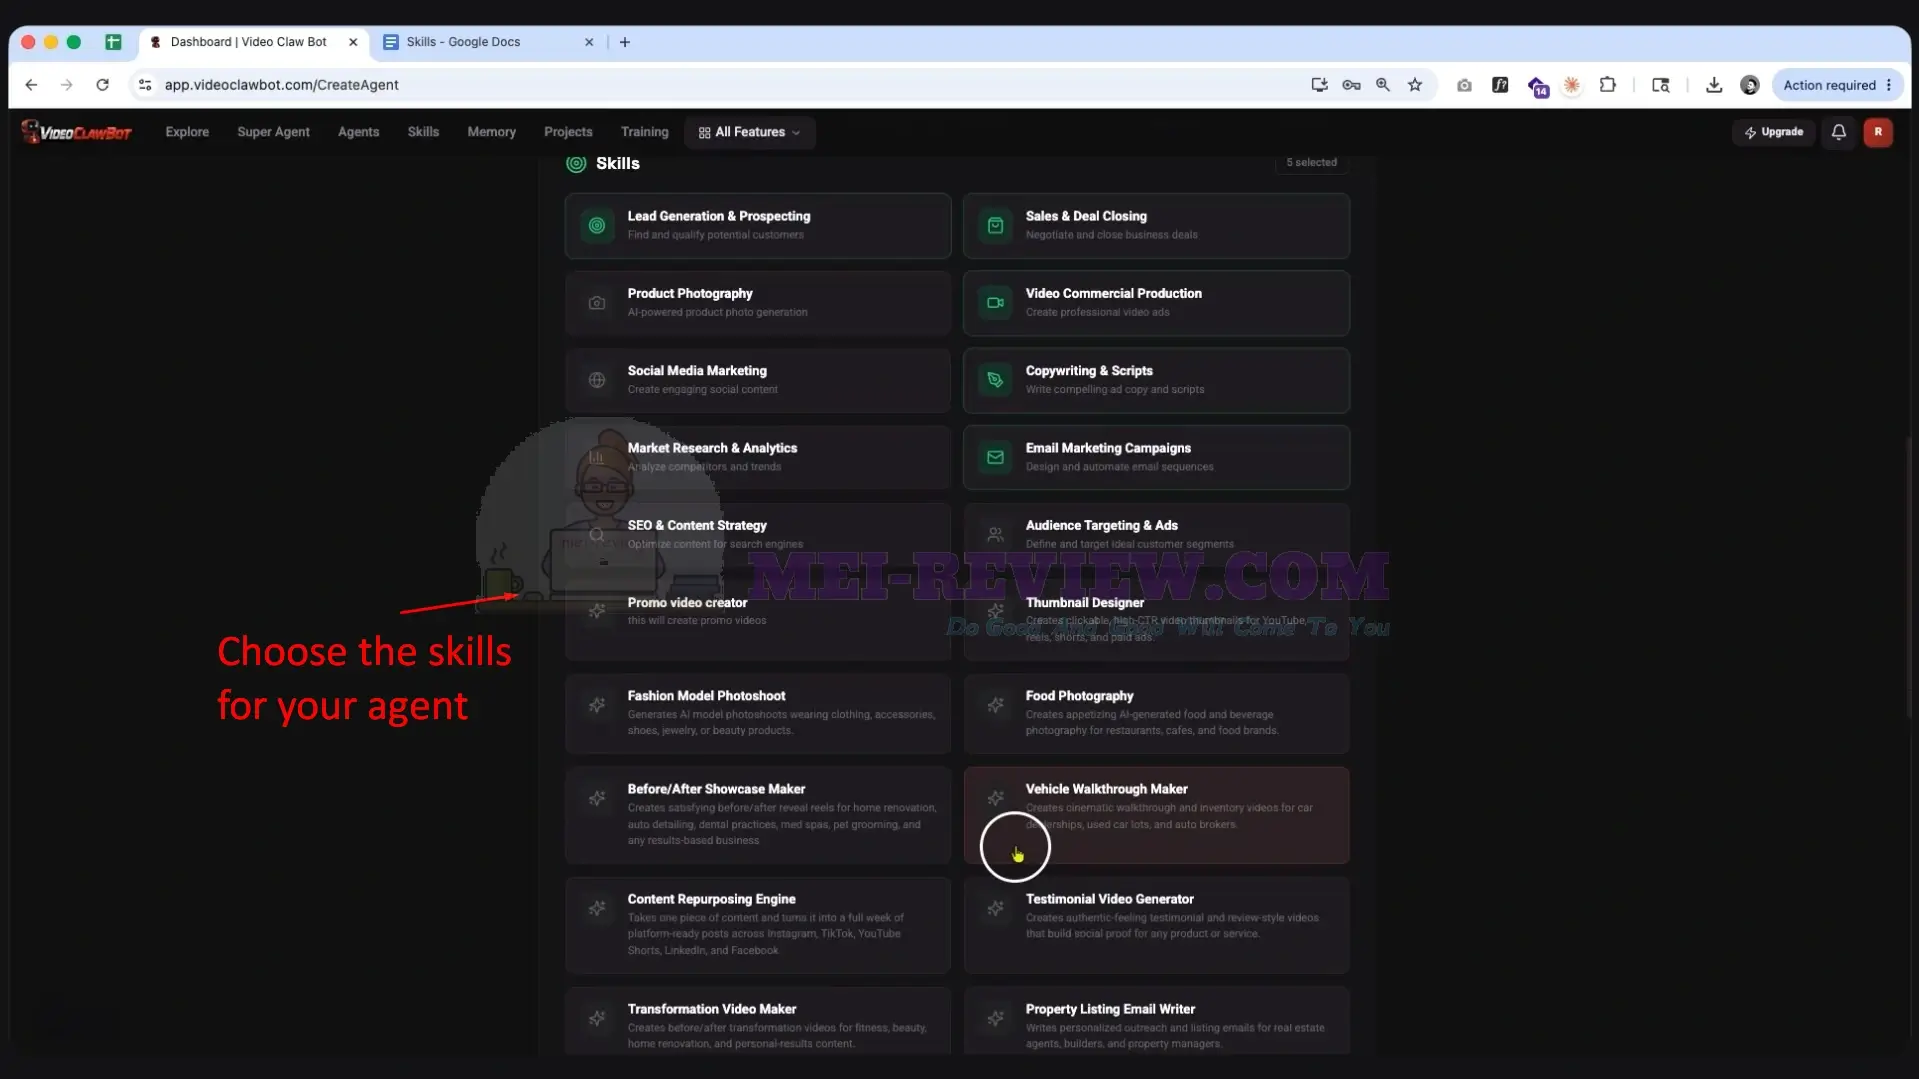
Task: Click the password key icon in address bar
Action: click(1350, 85)
